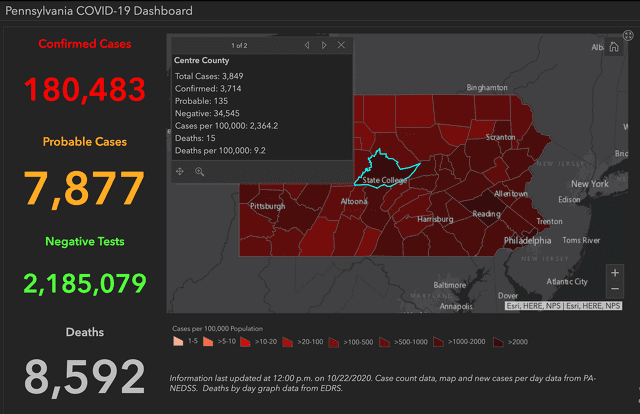This screenshot has width=640, height=414.
Task: Click Philadelphia on the map
Action: pos(527,240)
